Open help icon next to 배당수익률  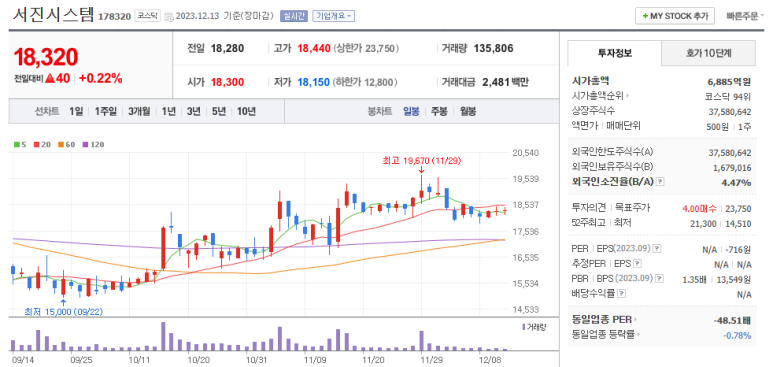pyautogui.click(x=622, y=294)
